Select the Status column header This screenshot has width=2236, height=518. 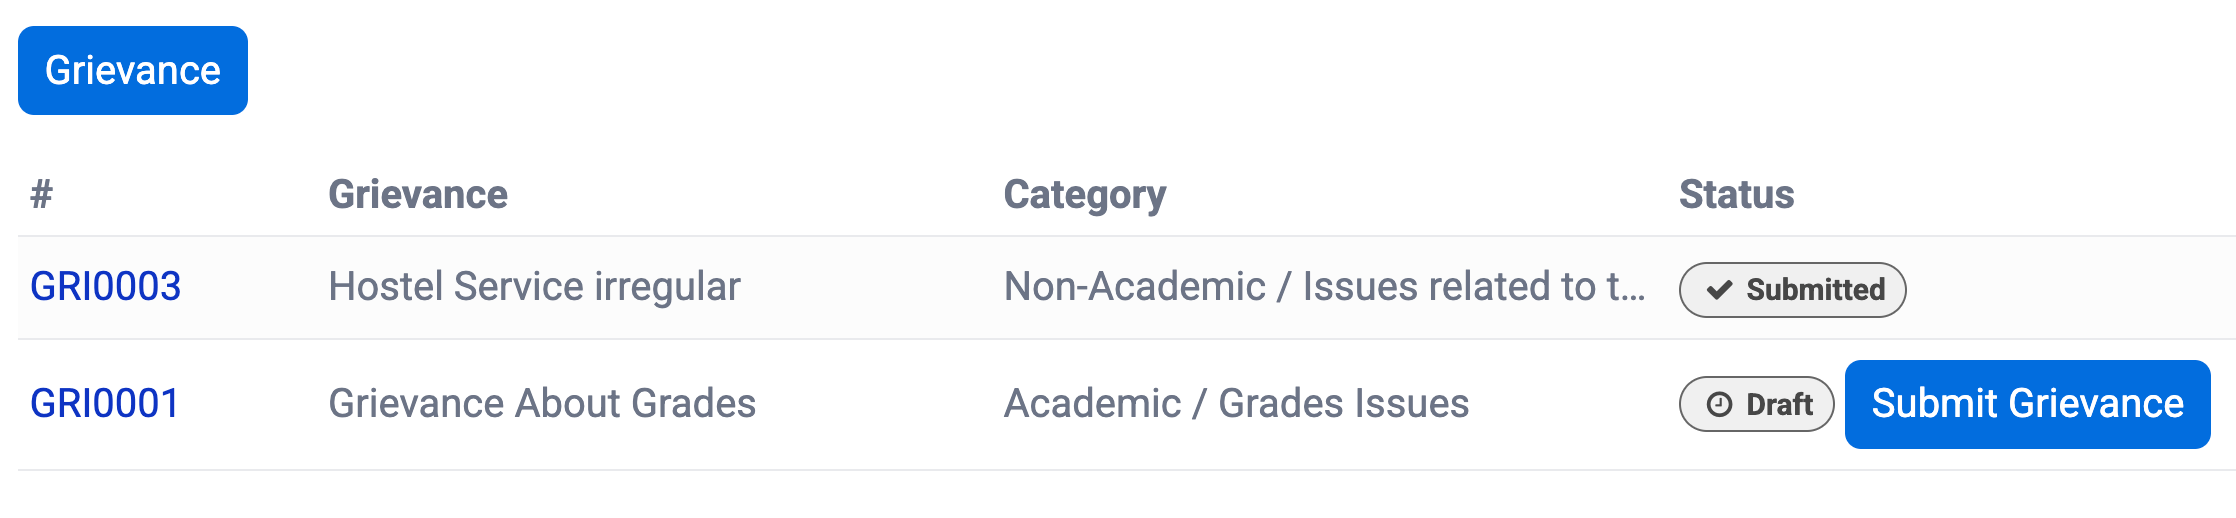pos(1736,194)
